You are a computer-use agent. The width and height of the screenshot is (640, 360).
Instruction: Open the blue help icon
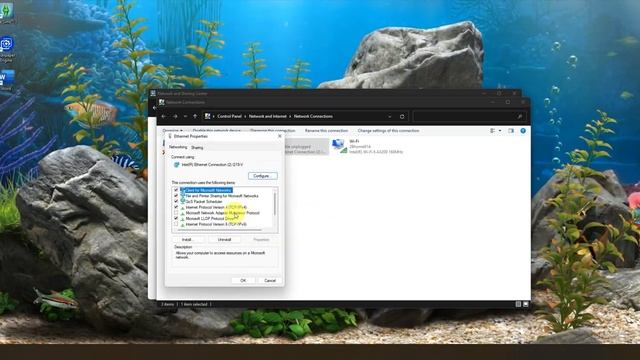(523, 131)
